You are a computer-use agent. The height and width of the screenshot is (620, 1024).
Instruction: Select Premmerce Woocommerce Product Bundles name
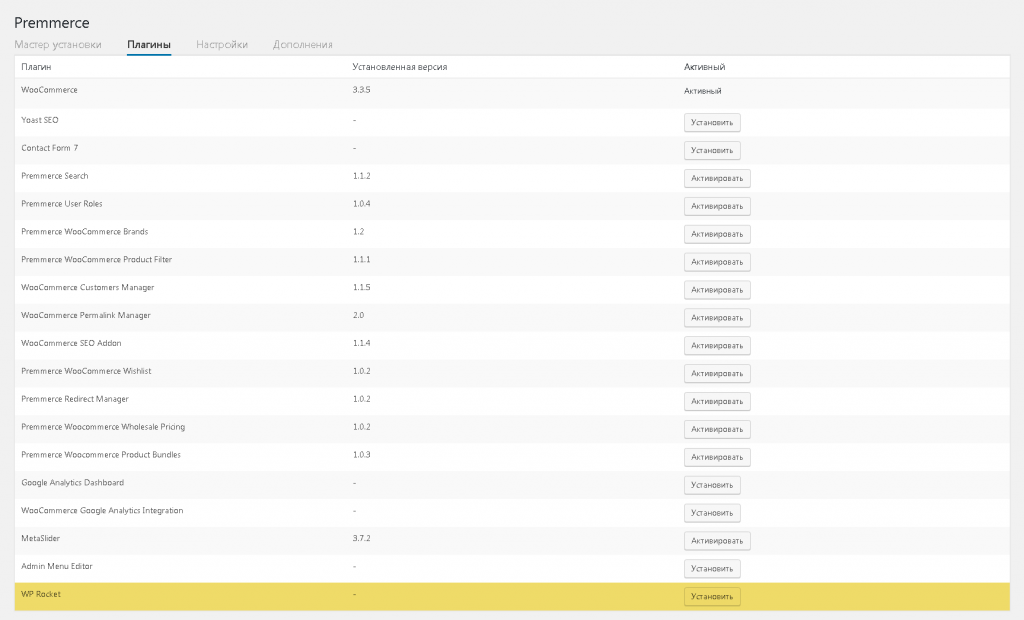tap(101, 455)
